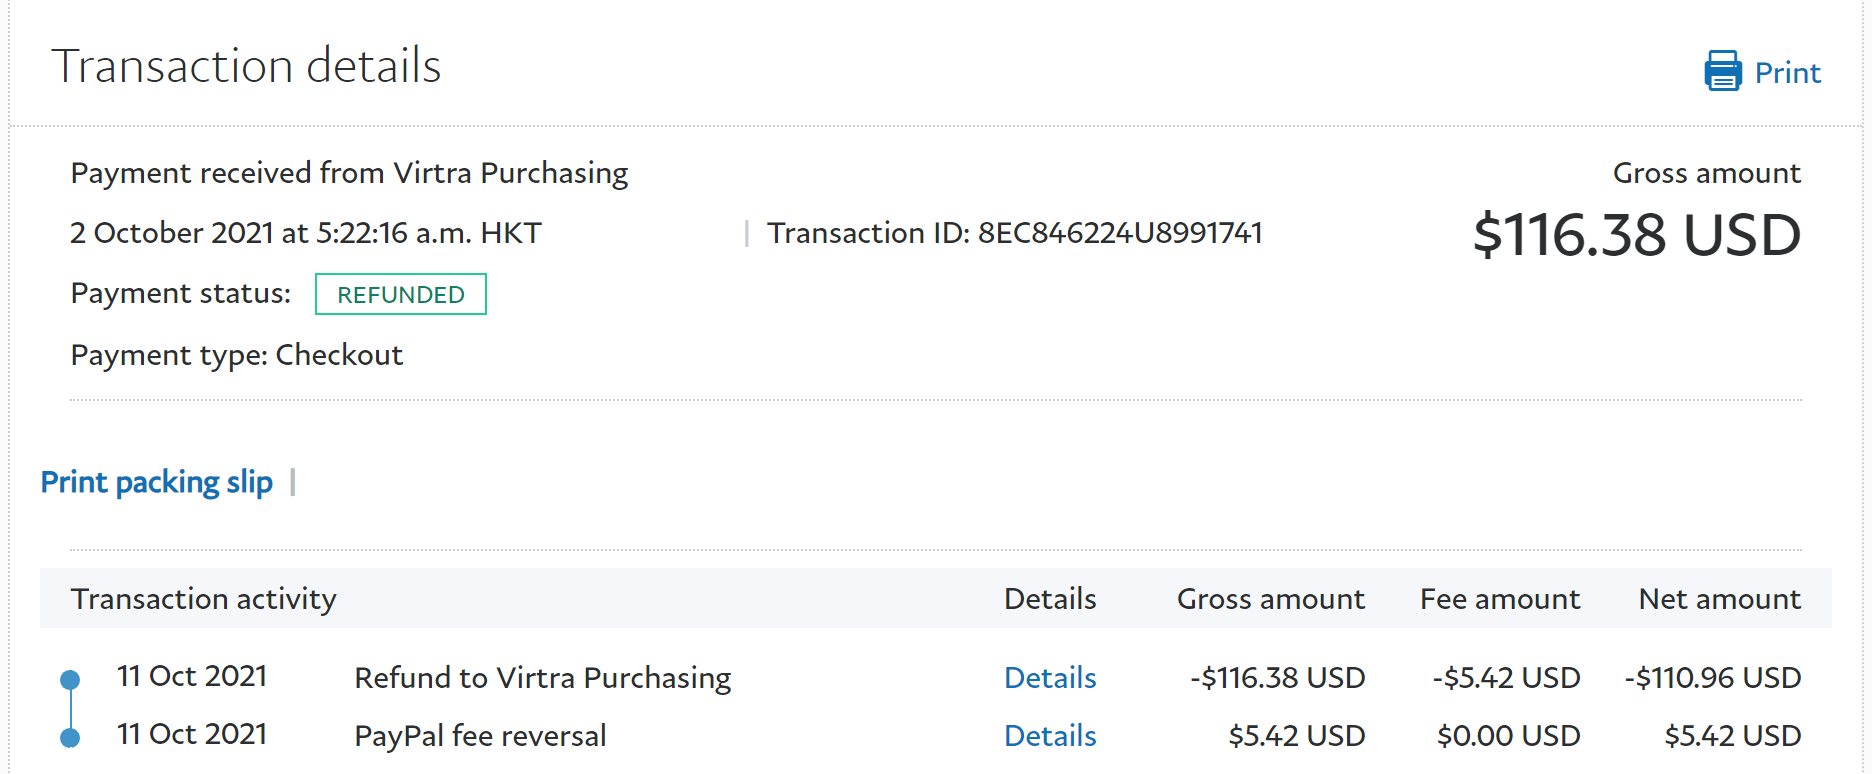Open Details for Refund to Virtra Purchasing

[x=1049, y=678]
